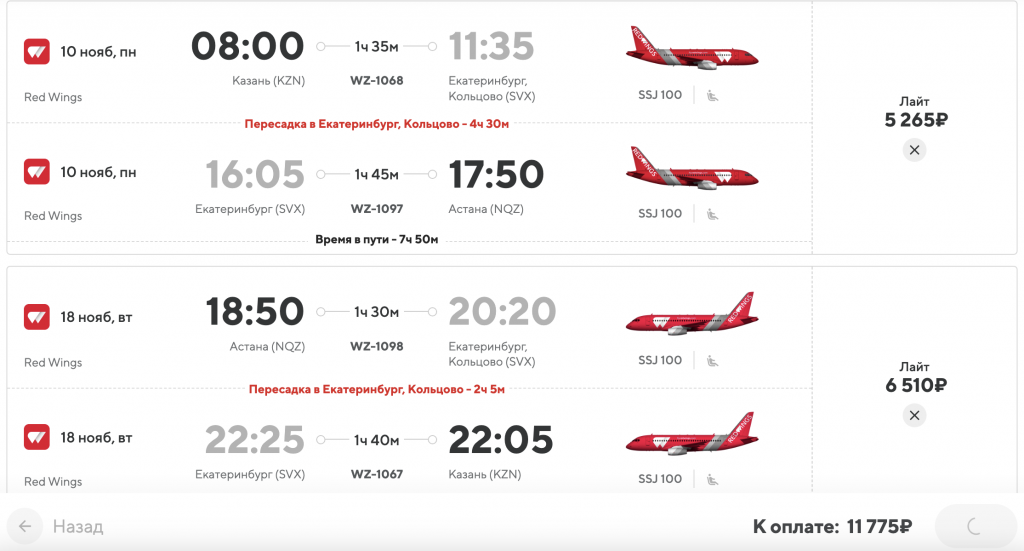The width and height of the screenshot is (1024, 551).
Task: Click the Назад back arrow button
Action: tap(25, 526)
